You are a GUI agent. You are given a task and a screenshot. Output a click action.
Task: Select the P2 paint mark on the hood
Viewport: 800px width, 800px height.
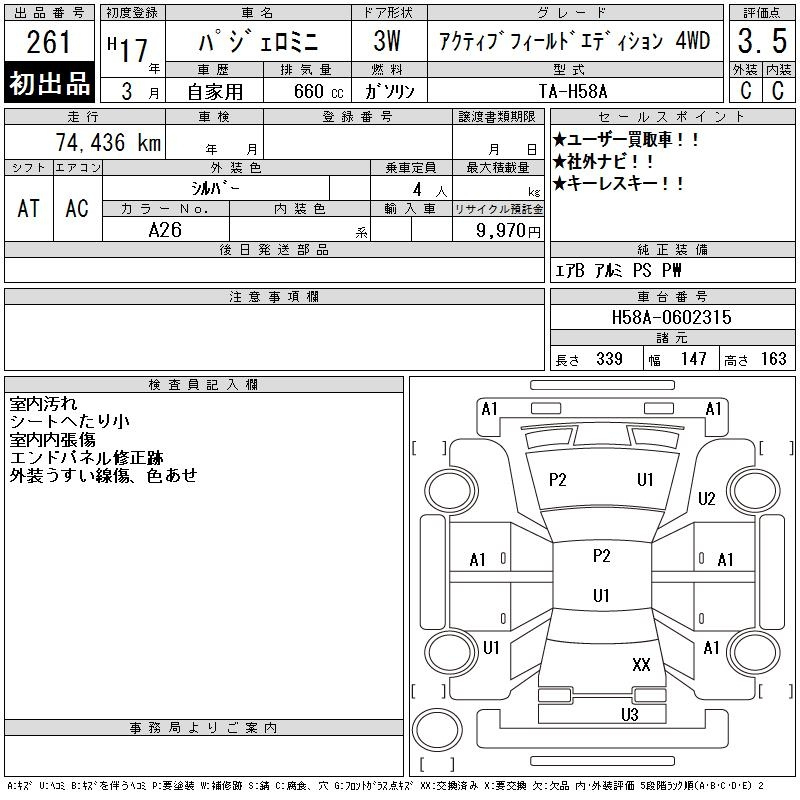pyautogui.click(x=558, y=480)
